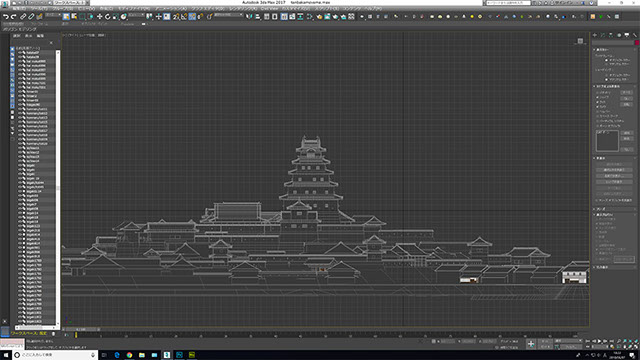
Task: Click the Auto Key button
Action: click(x=544, y=341)
